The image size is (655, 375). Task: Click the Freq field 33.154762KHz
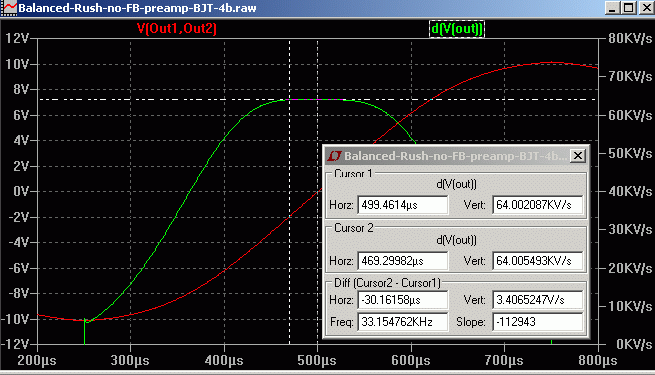[403, 322]
